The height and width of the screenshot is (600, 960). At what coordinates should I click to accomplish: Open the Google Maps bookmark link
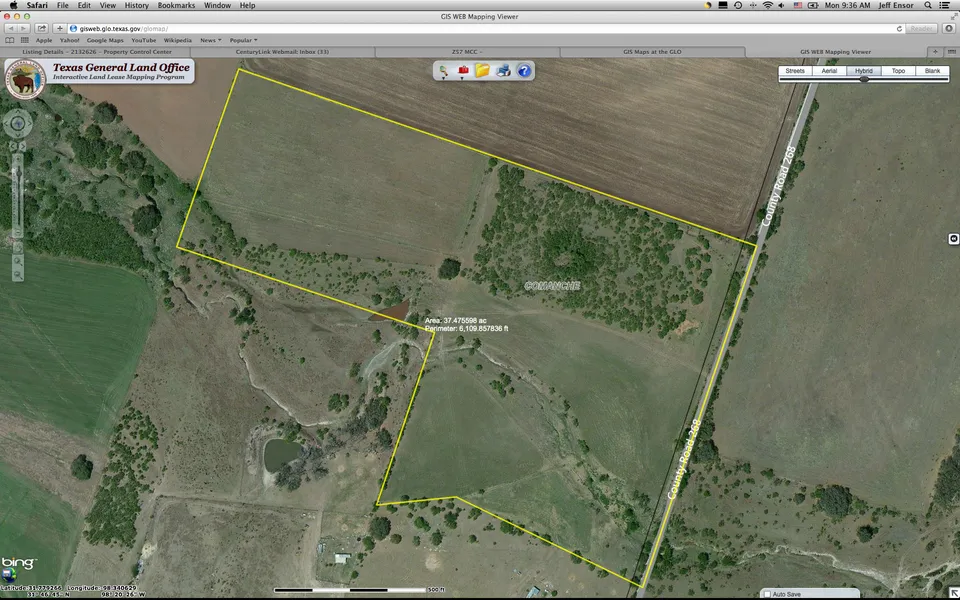click(x=104, y=40)
